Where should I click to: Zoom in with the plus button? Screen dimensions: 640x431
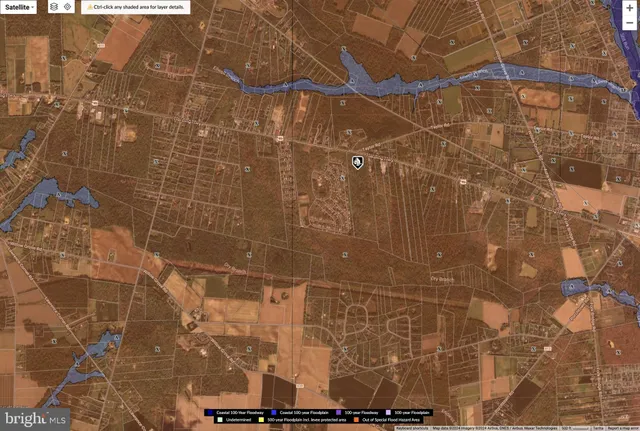click(x=629, y=7)
